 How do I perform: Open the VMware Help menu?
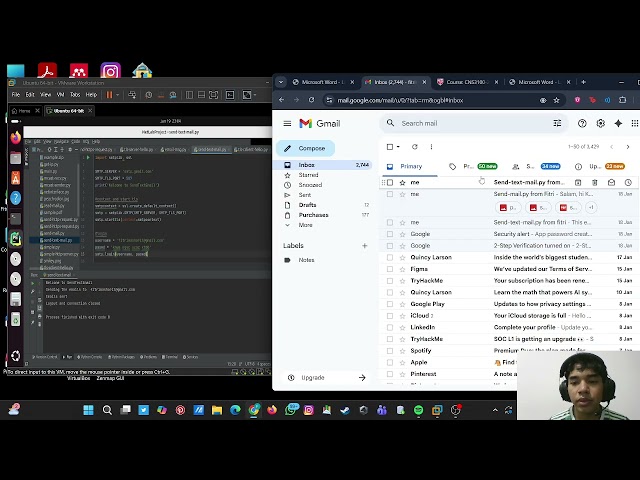click(91, 95)
